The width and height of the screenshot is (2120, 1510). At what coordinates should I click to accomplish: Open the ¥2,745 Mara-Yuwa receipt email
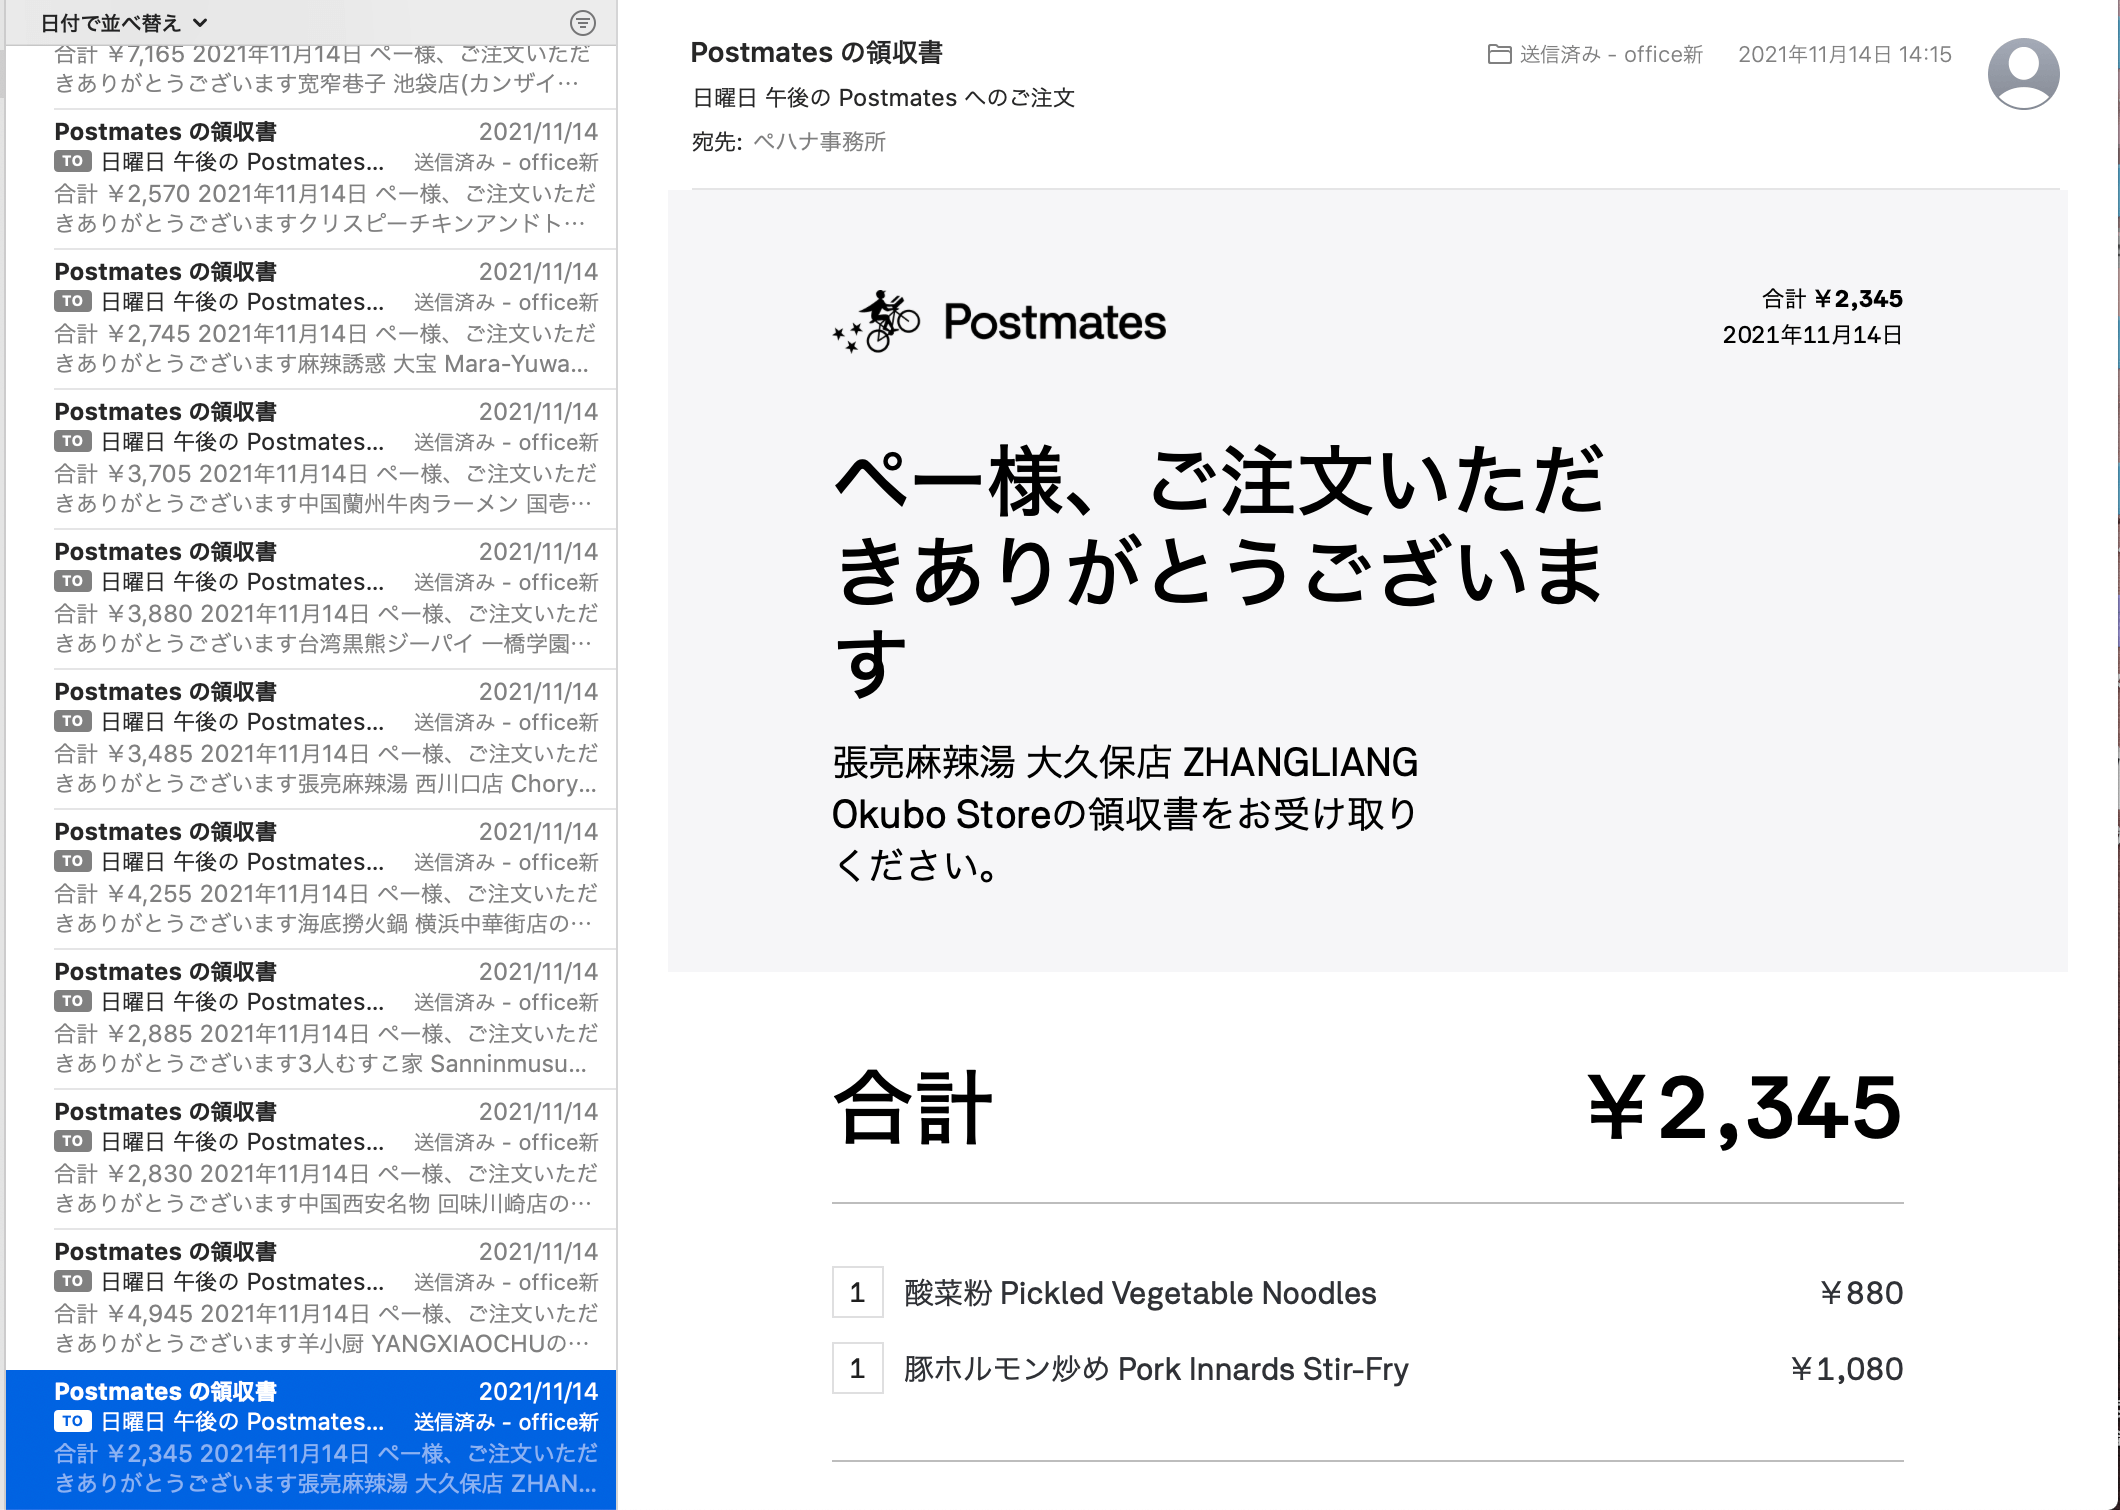(311, 319)
